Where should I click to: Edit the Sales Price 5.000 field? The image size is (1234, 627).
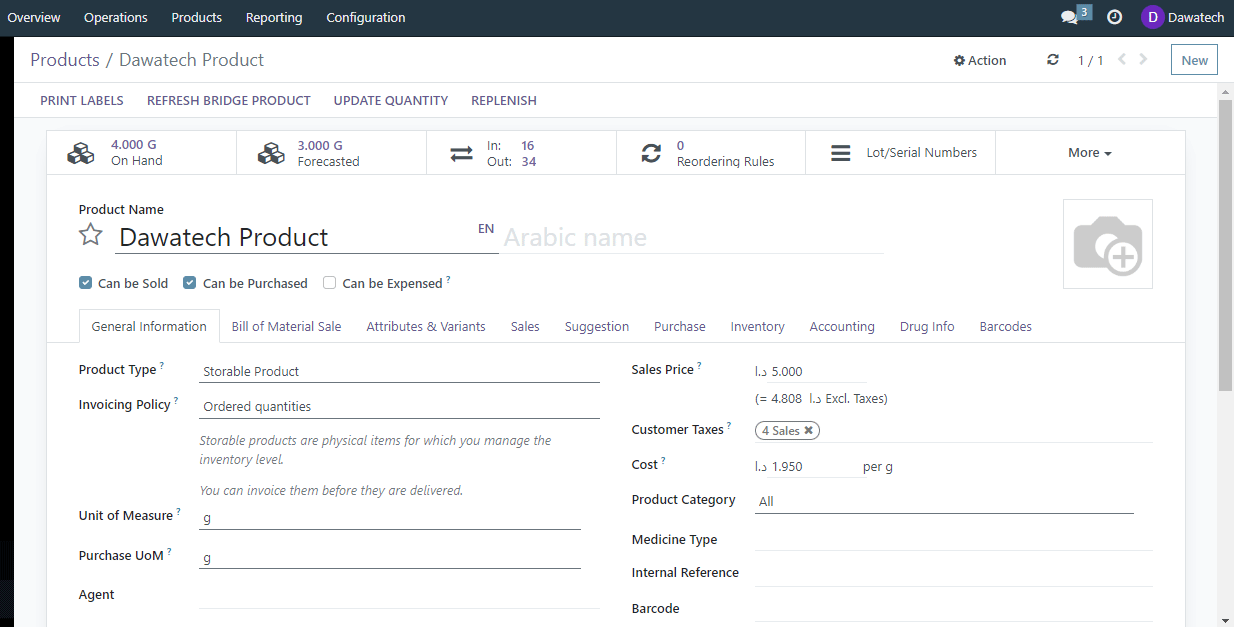coord(817,371)
